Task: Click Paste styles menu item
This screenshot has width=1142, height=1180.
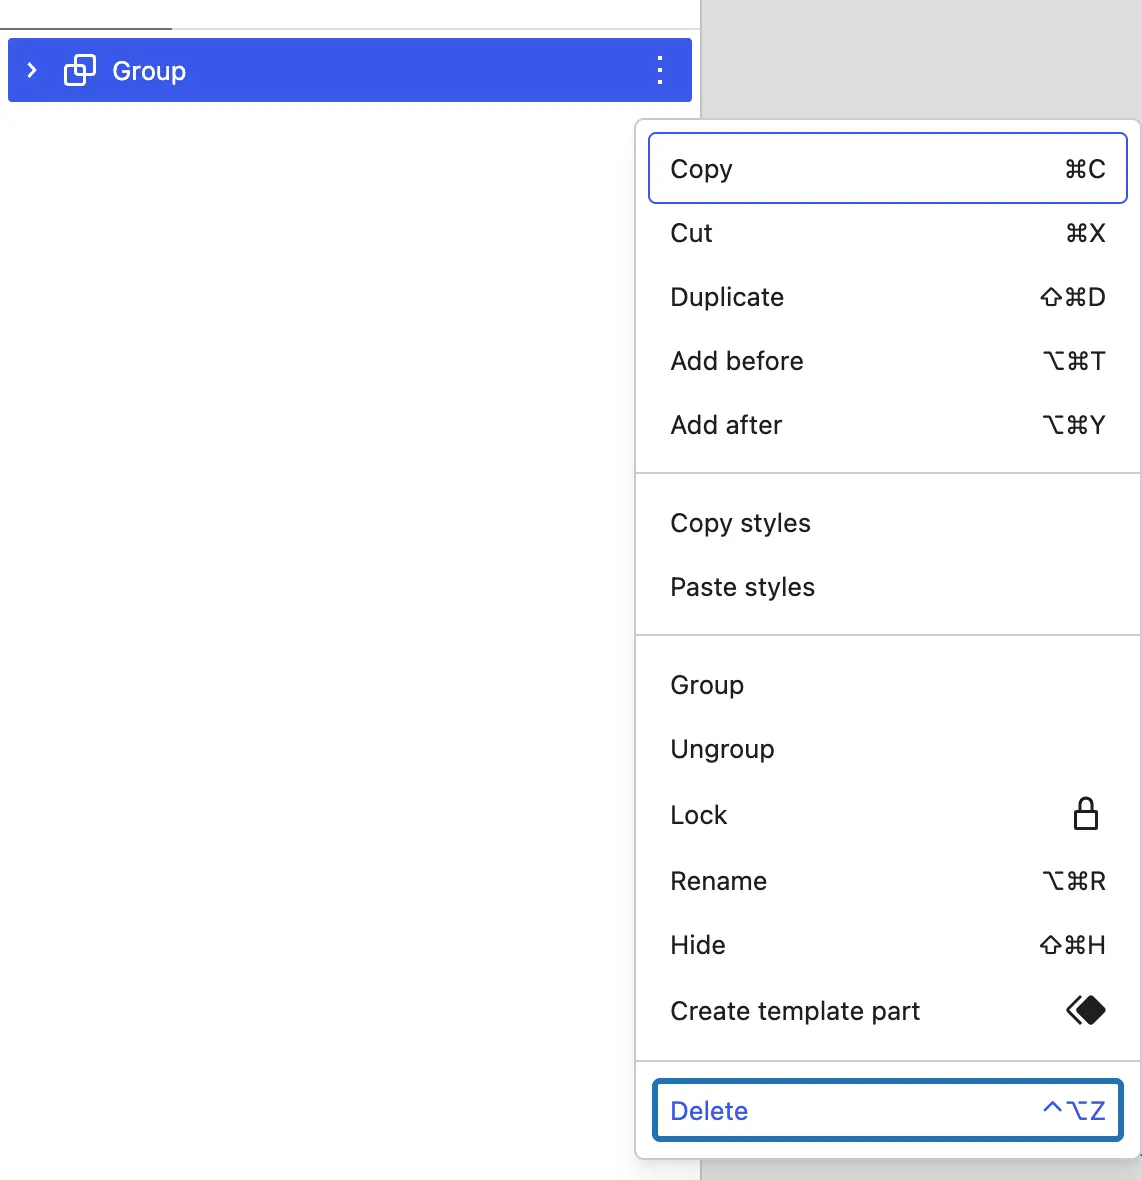Action: pyautogui.click(x=888, y=587)
